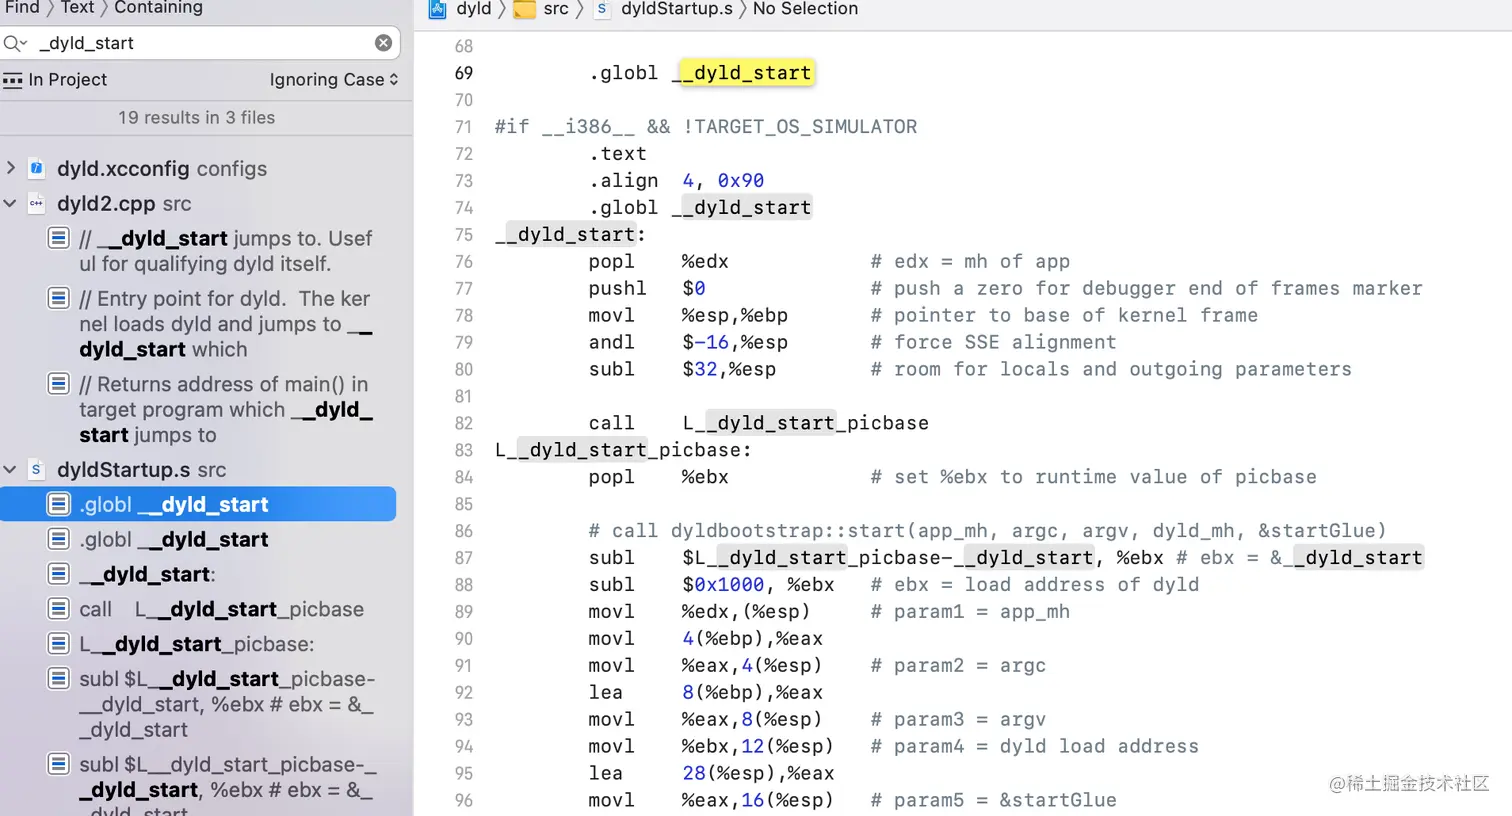Open the Ignoring Case dropdown

click(334, 80)
